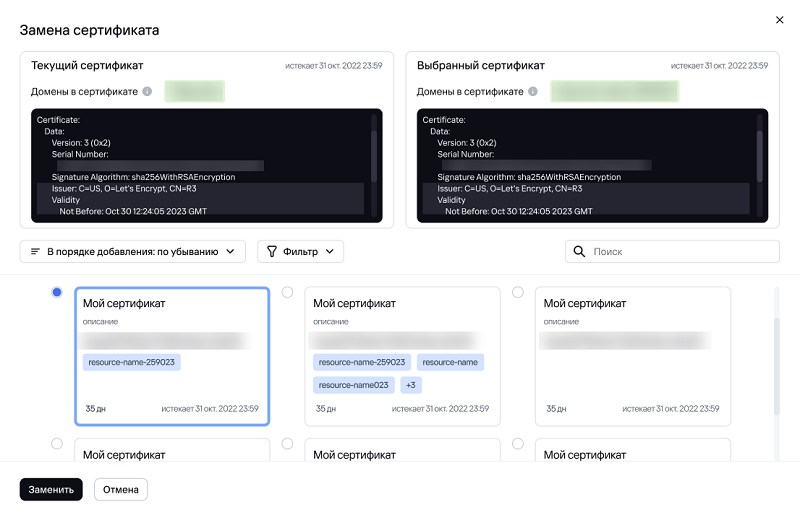Open the sort order dropdown

(132, 252)
